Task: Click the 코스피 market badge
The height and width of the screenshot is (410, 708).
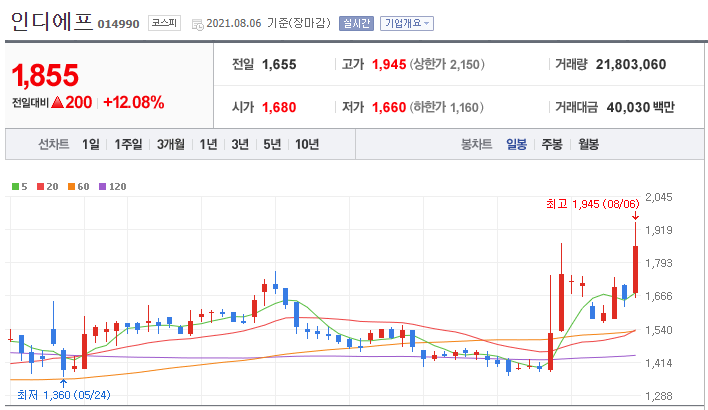Action: coord(164,23)
